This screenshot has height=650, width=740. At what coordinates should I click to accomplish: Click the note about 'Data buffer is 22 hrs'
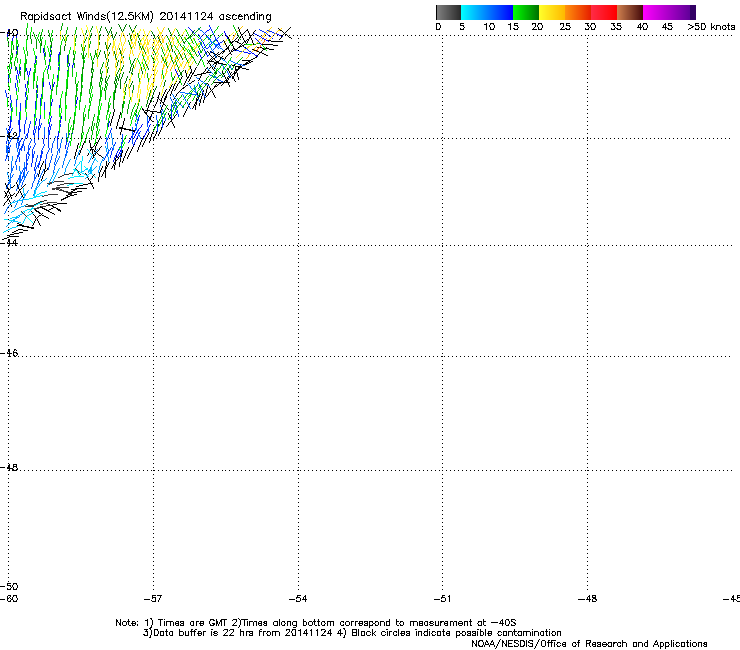tap(352, 633)
